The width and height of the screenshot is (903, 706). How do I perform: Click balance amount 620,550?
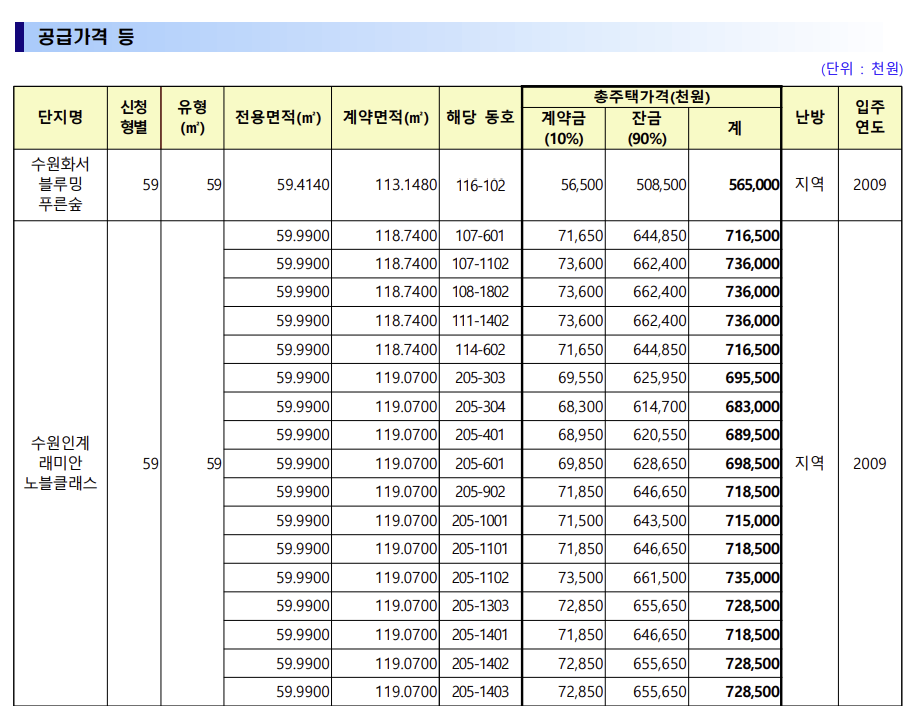[x=659, y=435]
